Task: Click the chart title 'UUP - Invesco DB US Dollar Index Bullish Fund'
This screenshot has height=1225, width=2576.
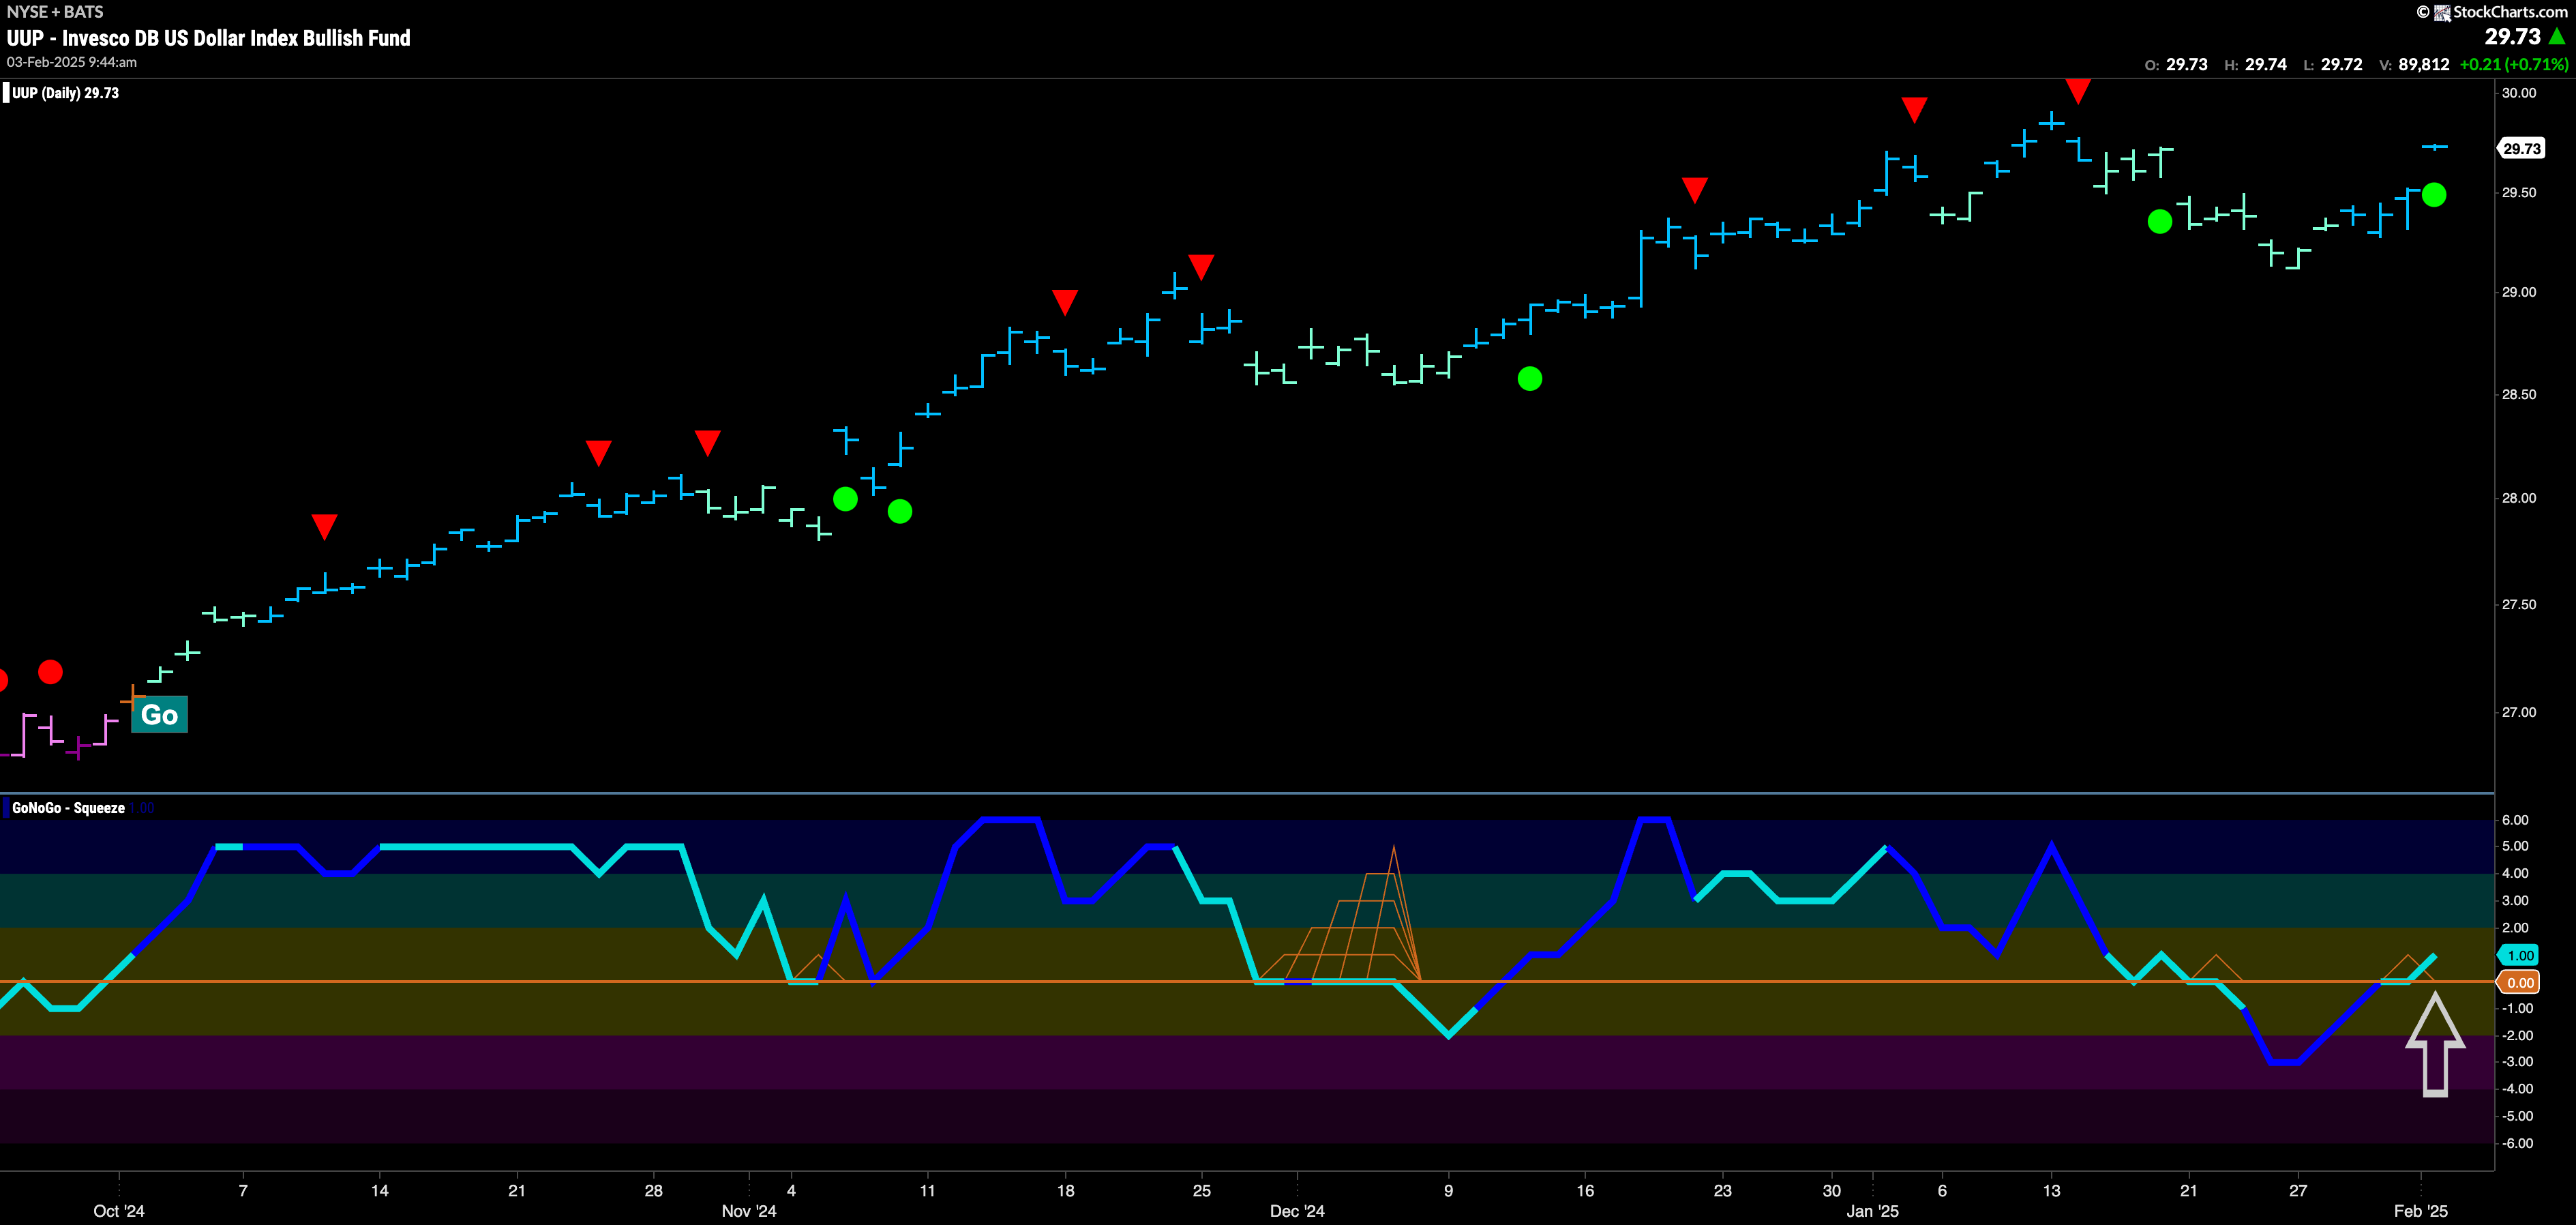Action: [209, 38]
